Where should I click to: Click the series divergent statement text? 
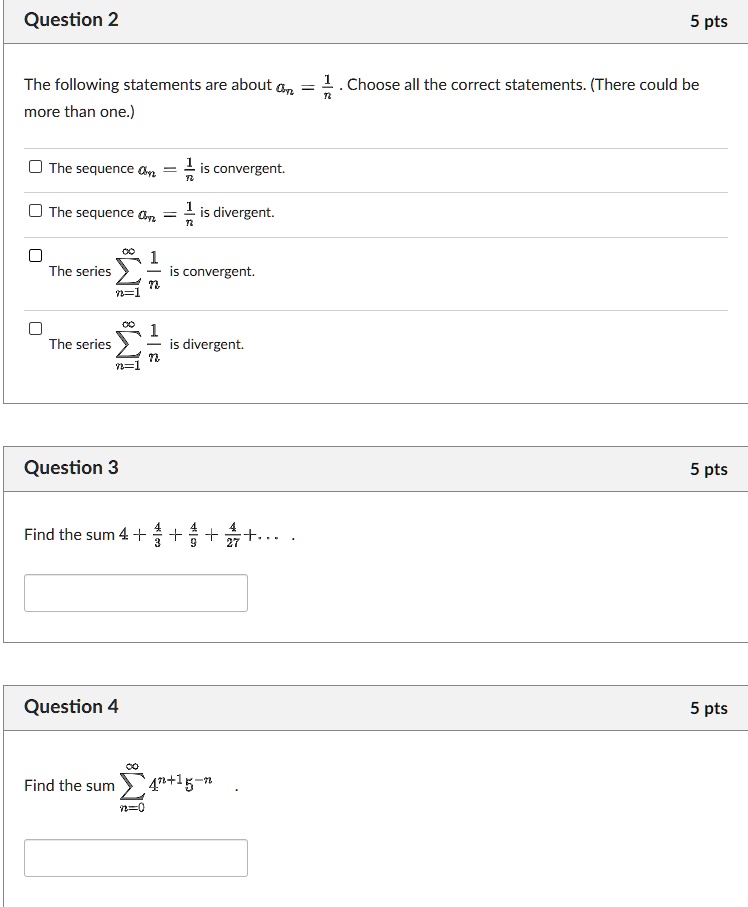(x=150, y=343)
